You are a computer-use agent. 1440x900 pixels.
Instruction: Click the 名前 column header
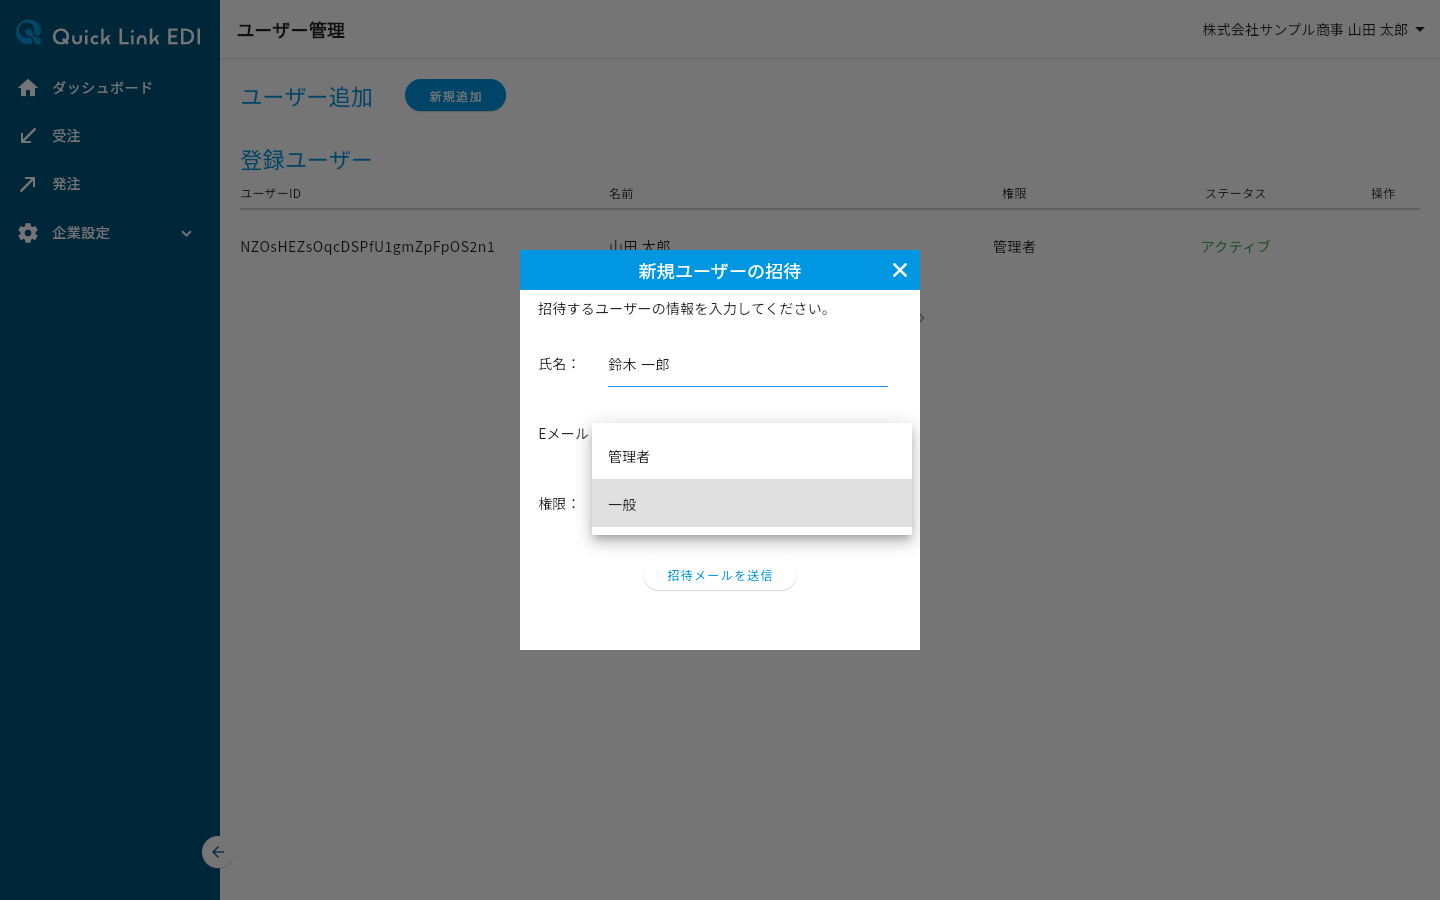[x=621, y=193]
